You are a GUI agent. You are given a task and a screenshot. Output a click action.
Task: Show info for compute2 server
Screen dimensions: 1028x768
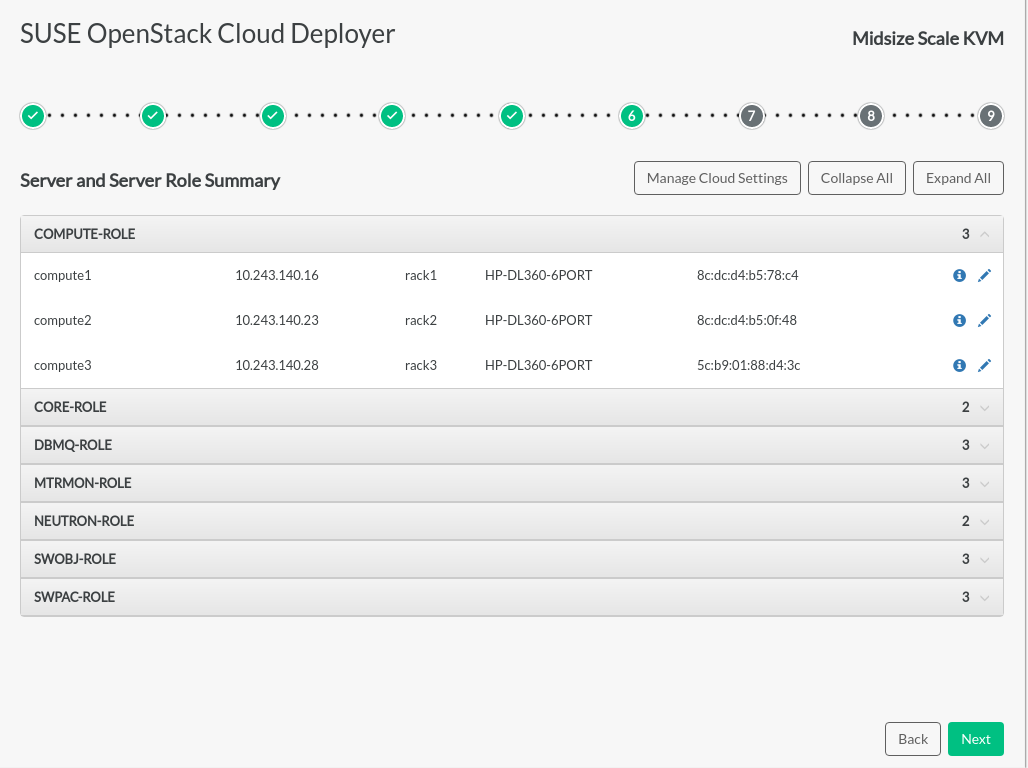point(959,321)
